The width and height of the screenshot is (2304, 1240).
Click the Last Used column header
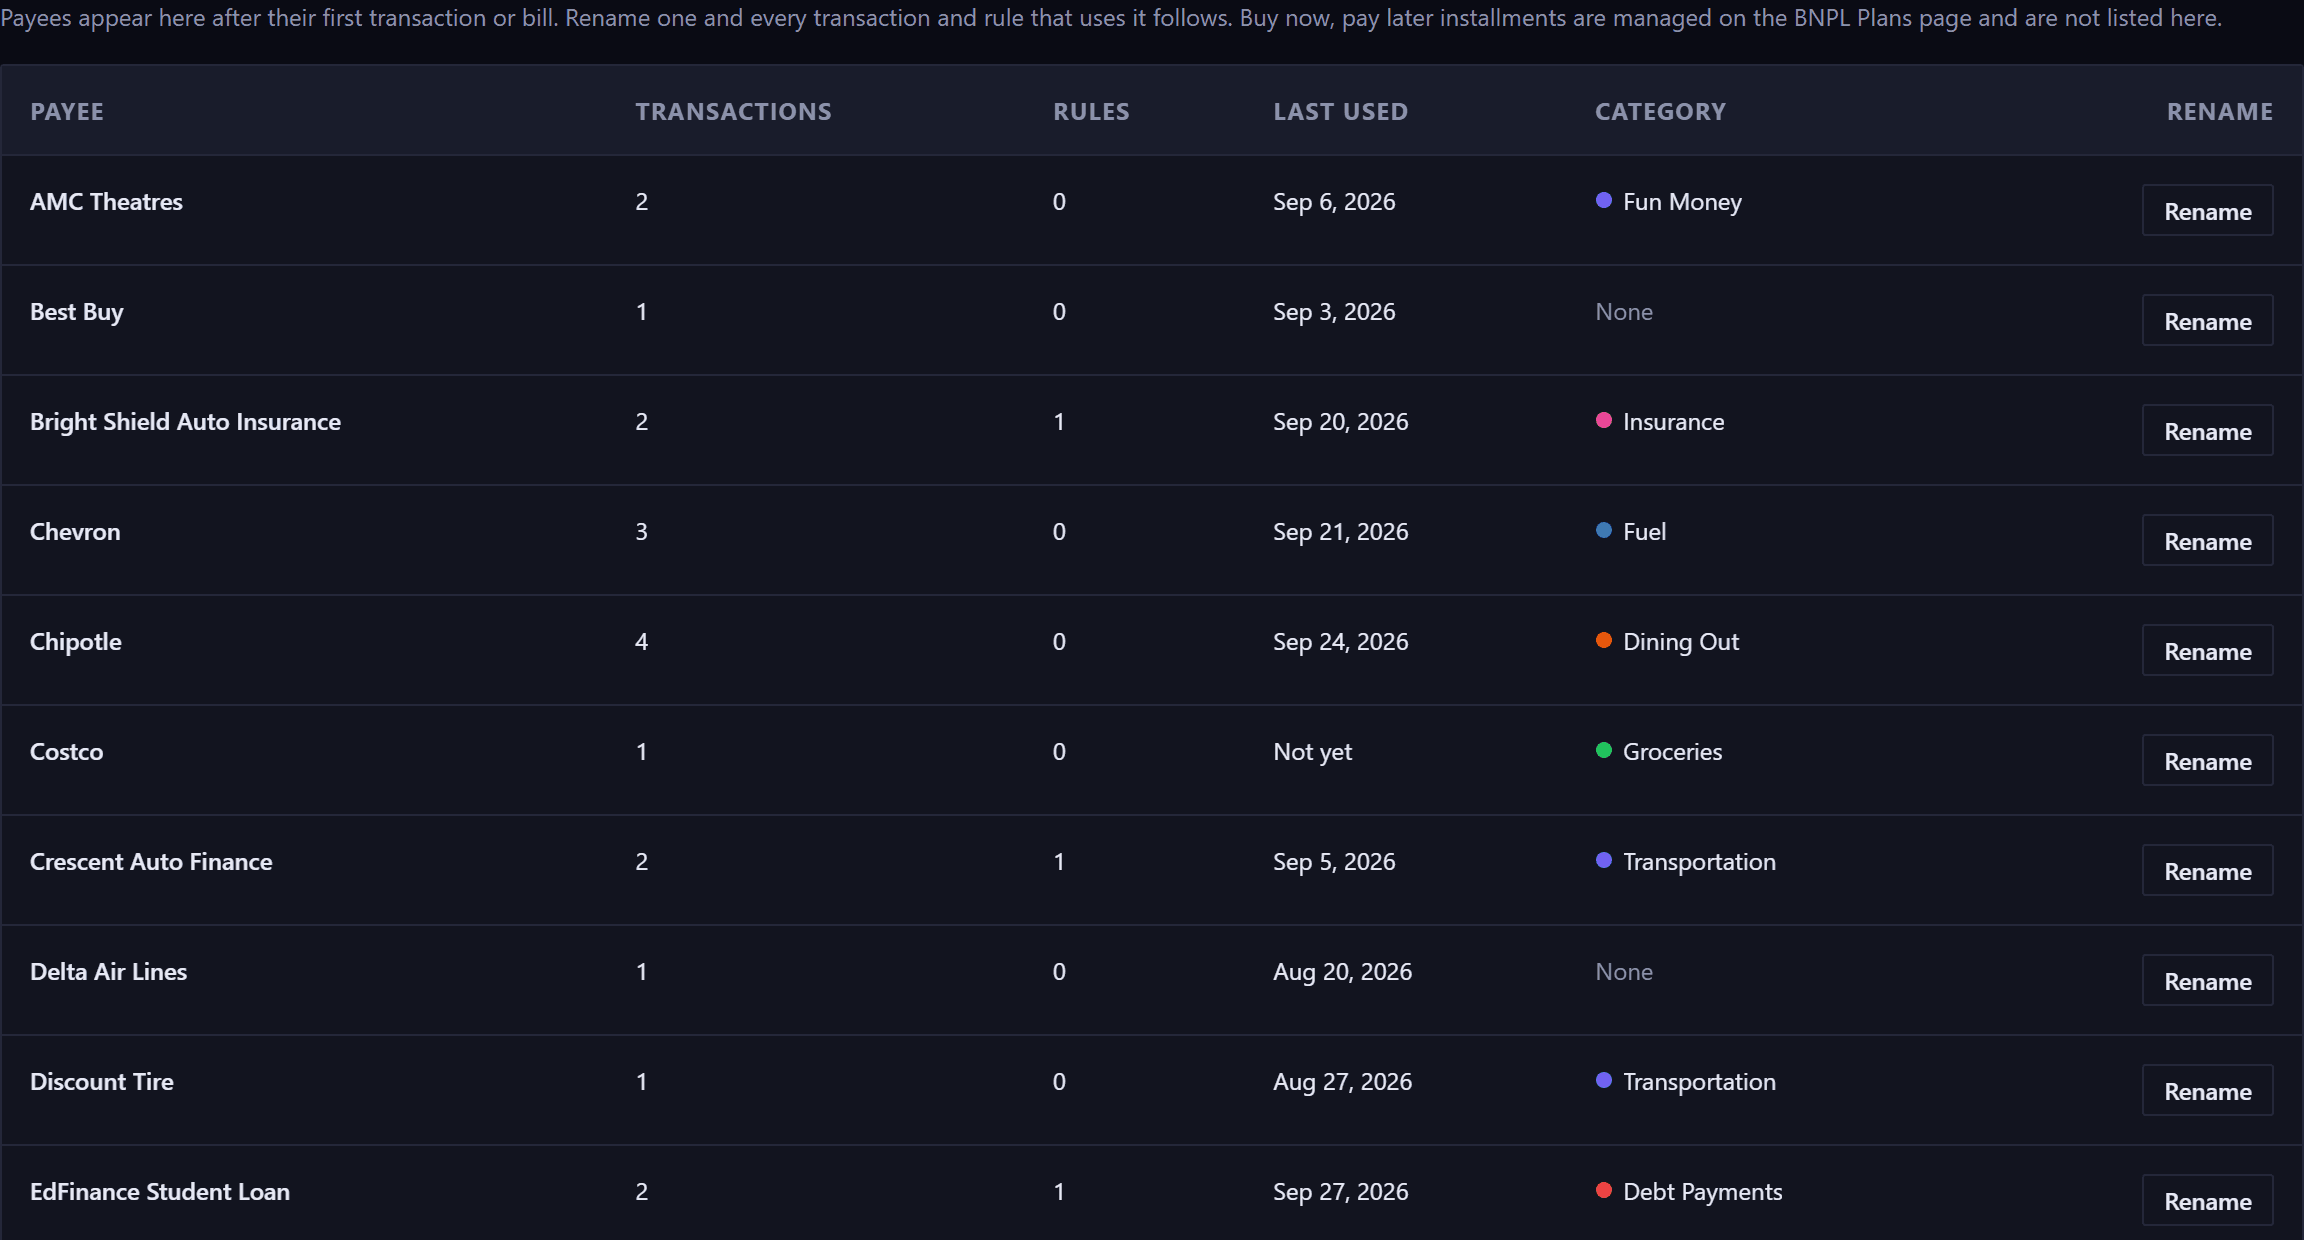pyautogui.click(x=1340, y=112)
